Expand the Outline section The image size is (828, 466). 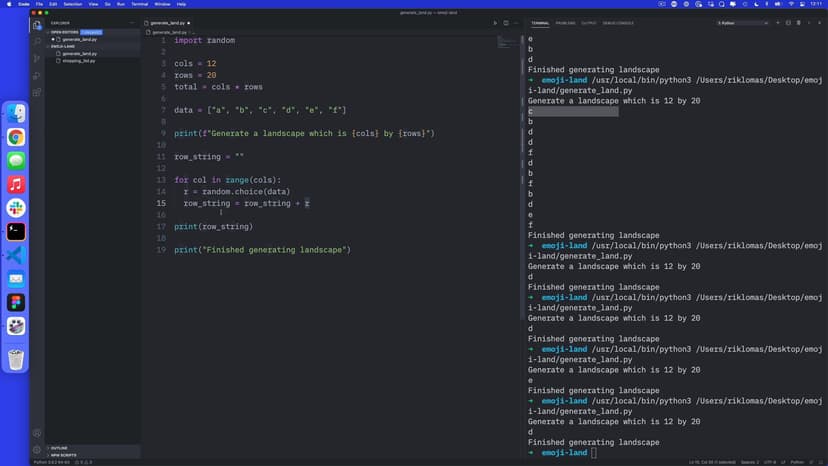click(x=58, y=447)
